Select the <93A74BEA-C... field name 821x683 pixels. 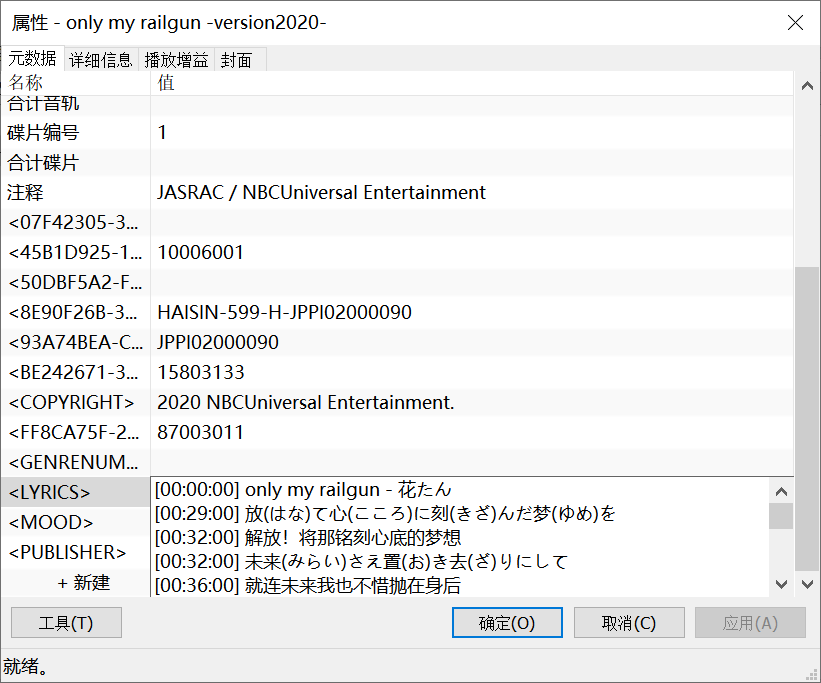(75, 342)
